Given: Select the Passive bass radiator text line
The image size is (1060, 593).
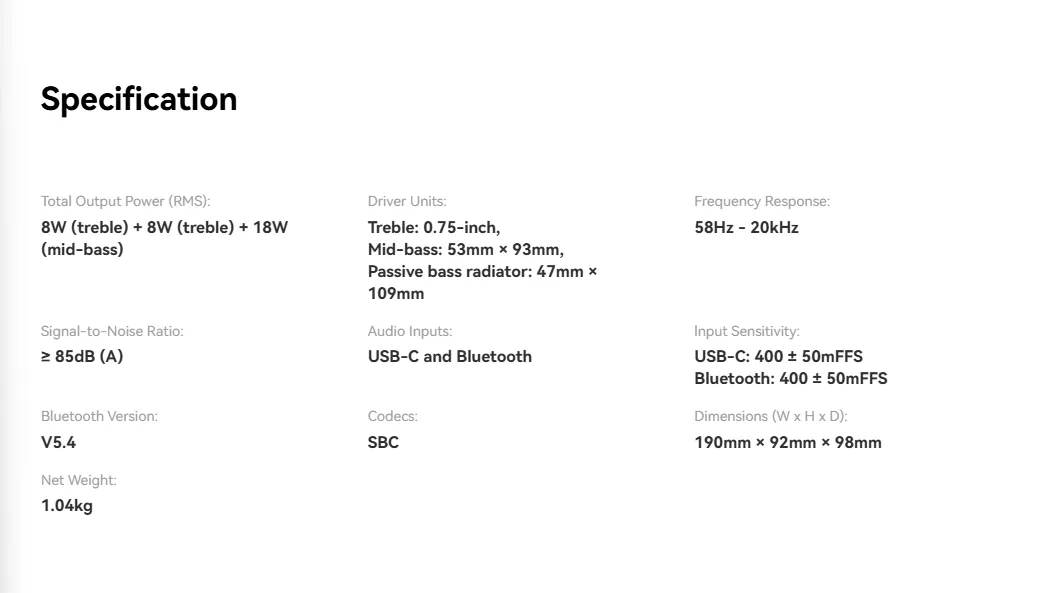Looking at the screenshot, I should (482, 272).
